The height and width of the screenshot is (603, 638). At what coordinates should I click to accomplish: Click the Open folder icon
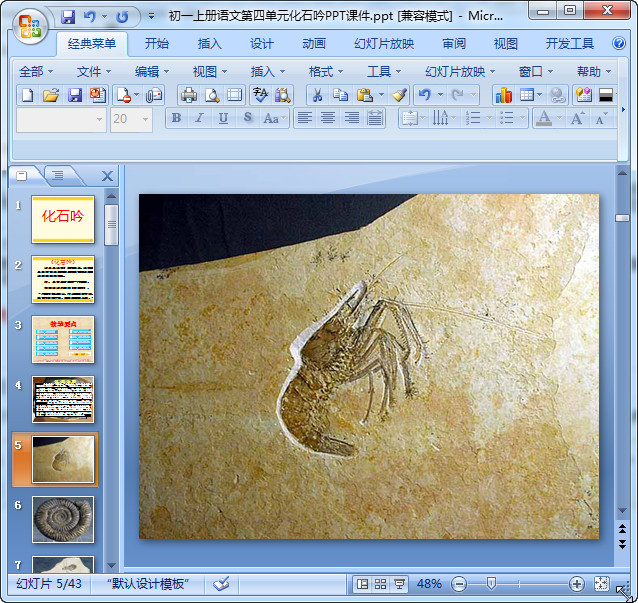click(51, 95)
